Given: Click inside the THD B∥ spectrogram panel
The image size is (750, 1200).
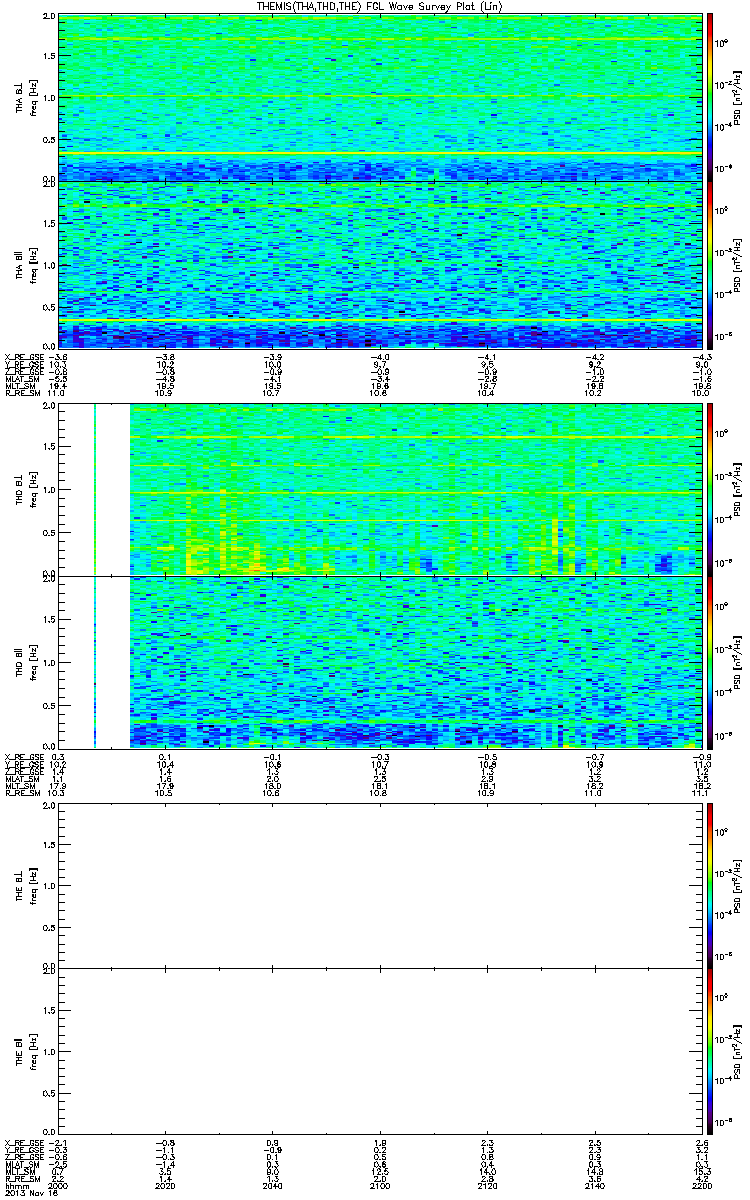Looking at the screenshot, I should point(380,662).
